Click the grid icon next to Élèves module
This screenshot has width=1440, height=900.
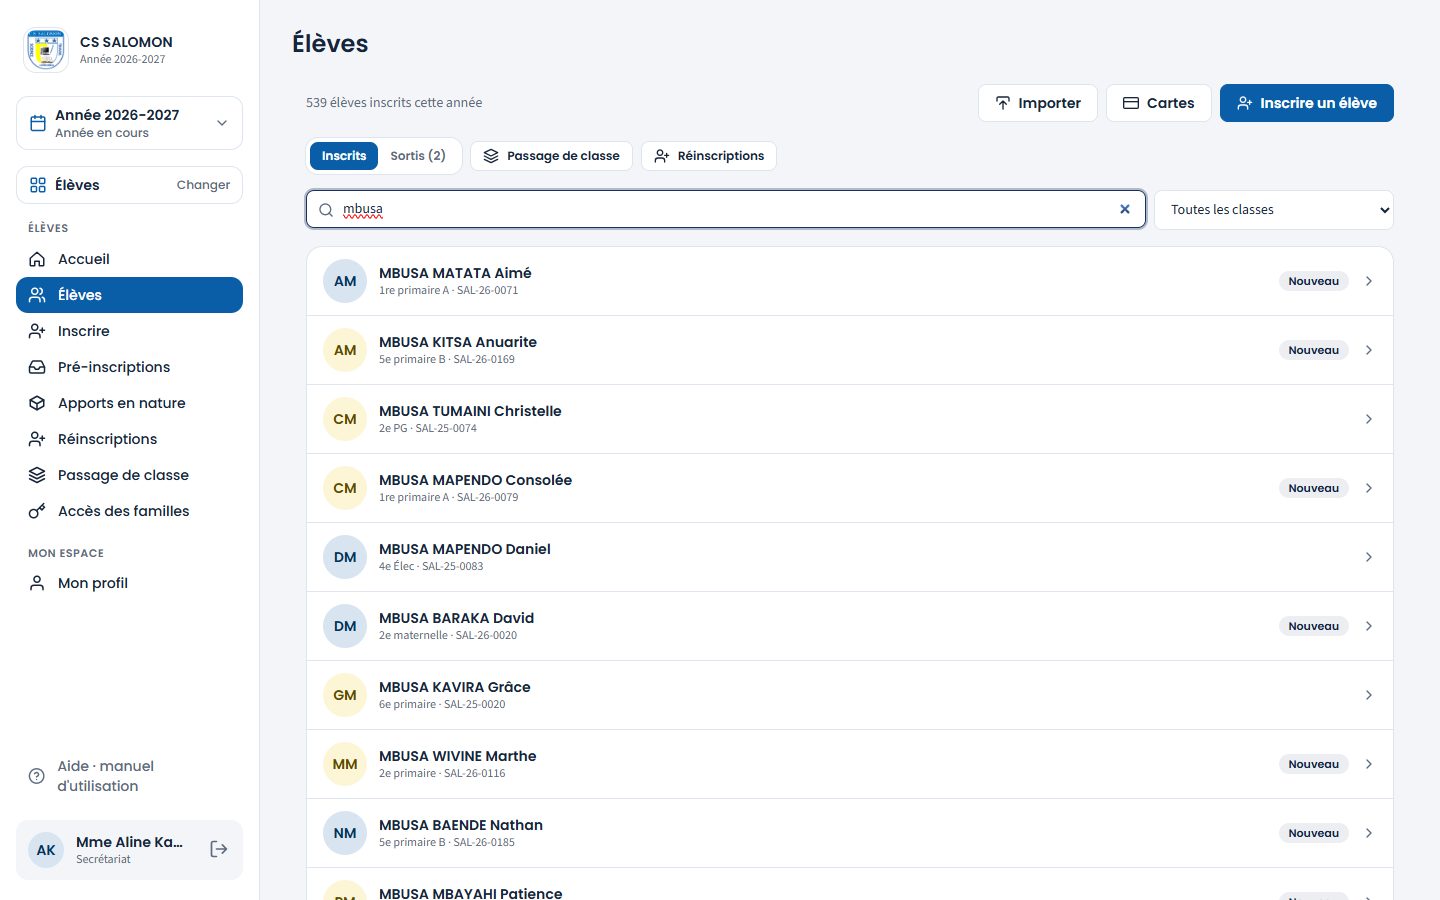click(x=38, y=185)
